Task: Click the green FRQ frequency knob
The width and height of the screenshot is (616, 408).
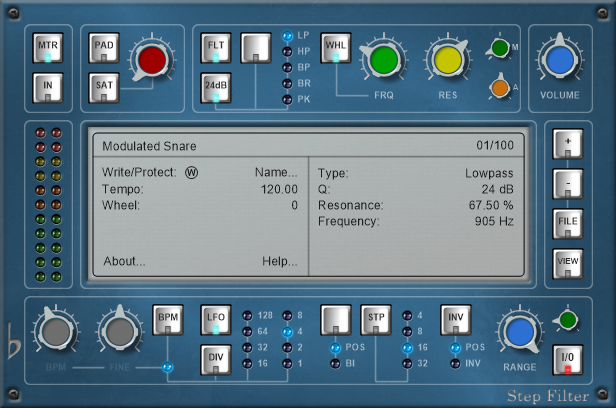Action: coord(384,61)
